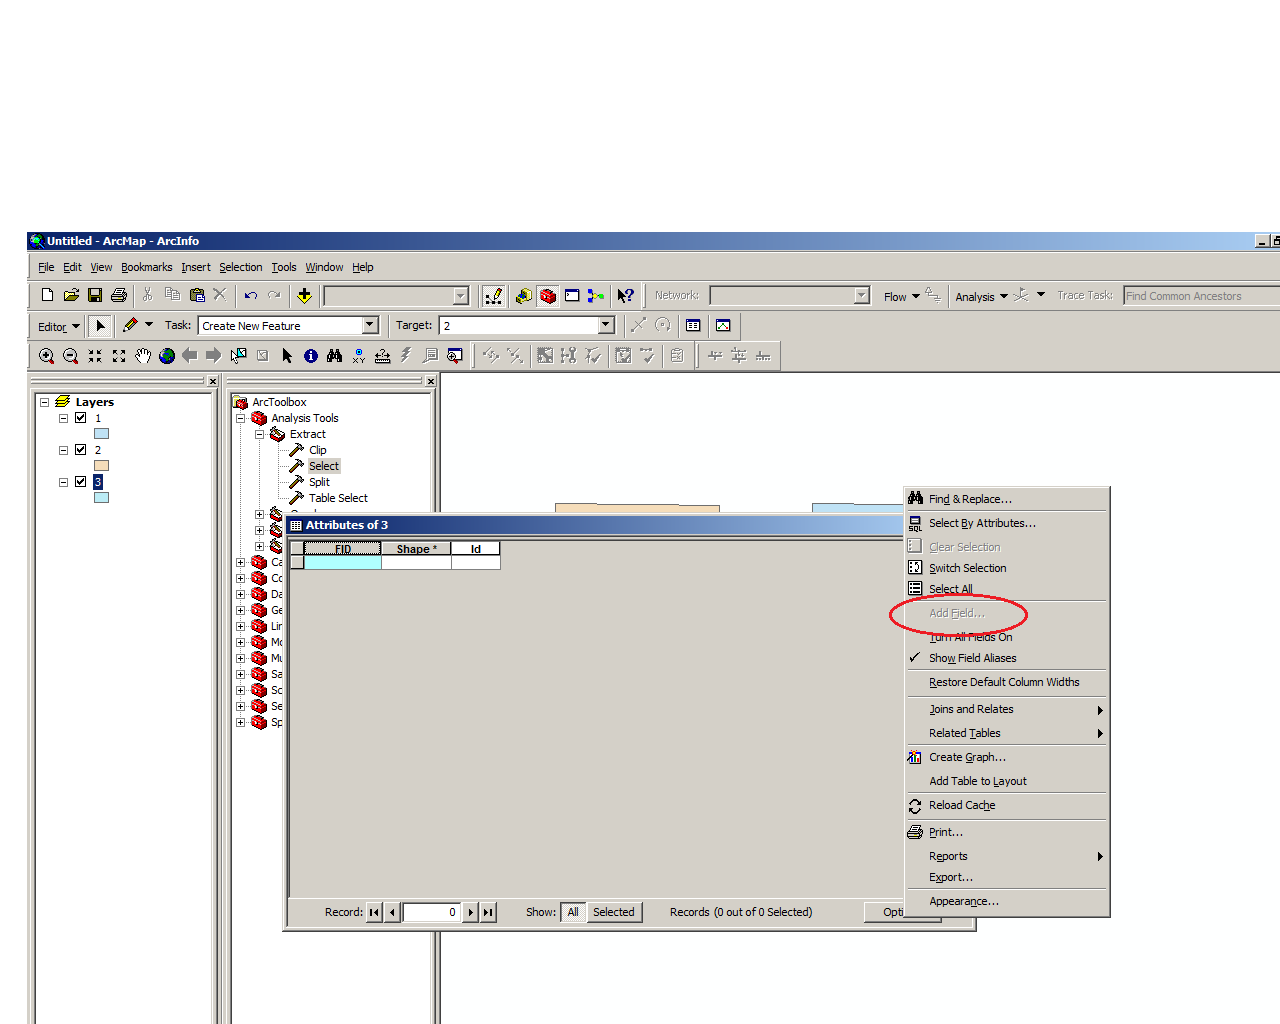The width and height of the screenshot is (1280, 1024).
Task: Uncheck layer 1 visibility checkbox
Action: point(81,418)
